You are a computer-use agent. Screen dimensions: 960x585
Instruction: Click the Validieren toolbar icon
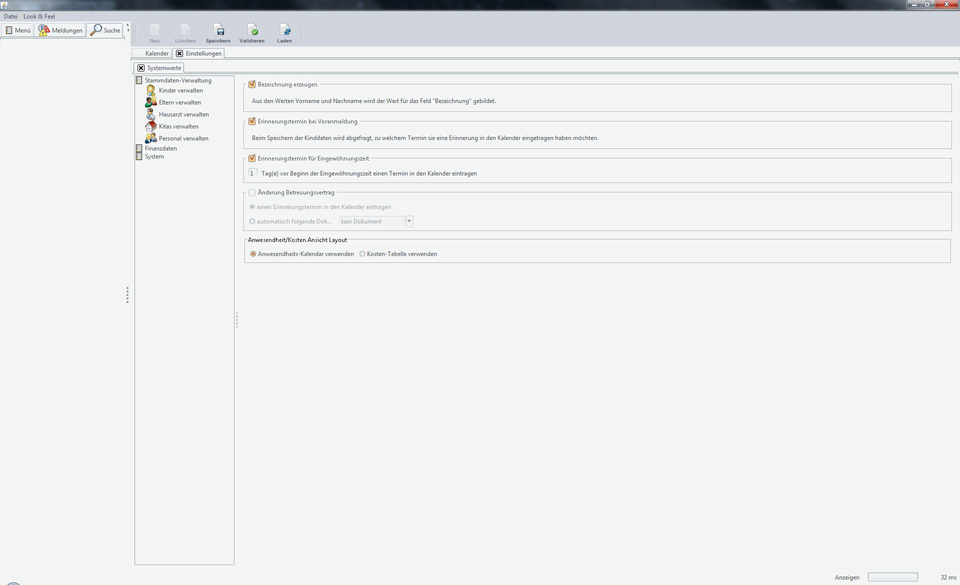252,29
